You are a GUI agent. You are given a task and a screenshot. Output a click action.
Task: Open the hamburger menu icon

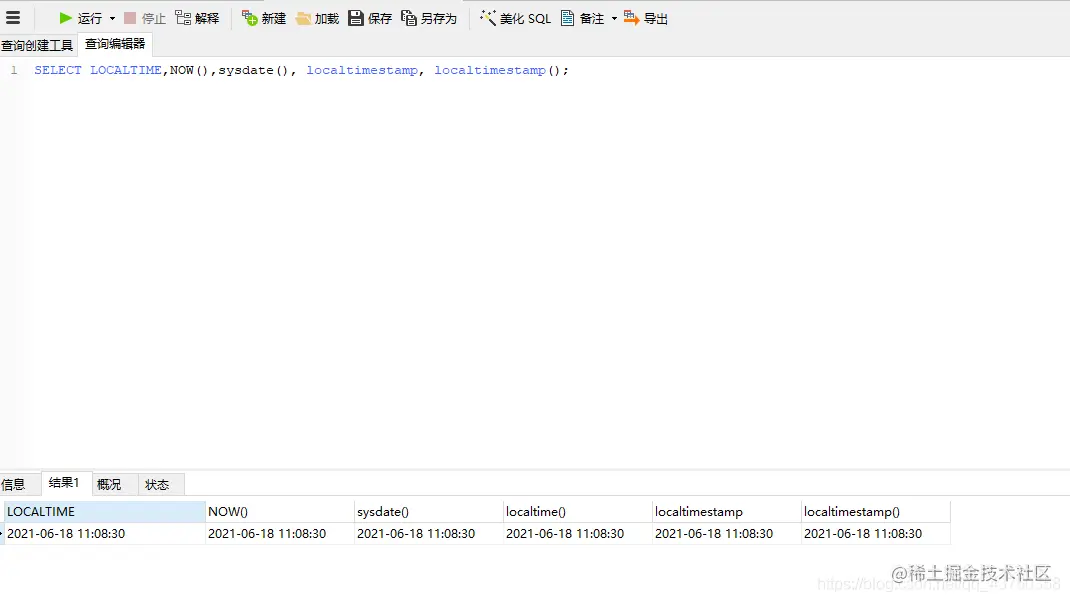[12, 18]
